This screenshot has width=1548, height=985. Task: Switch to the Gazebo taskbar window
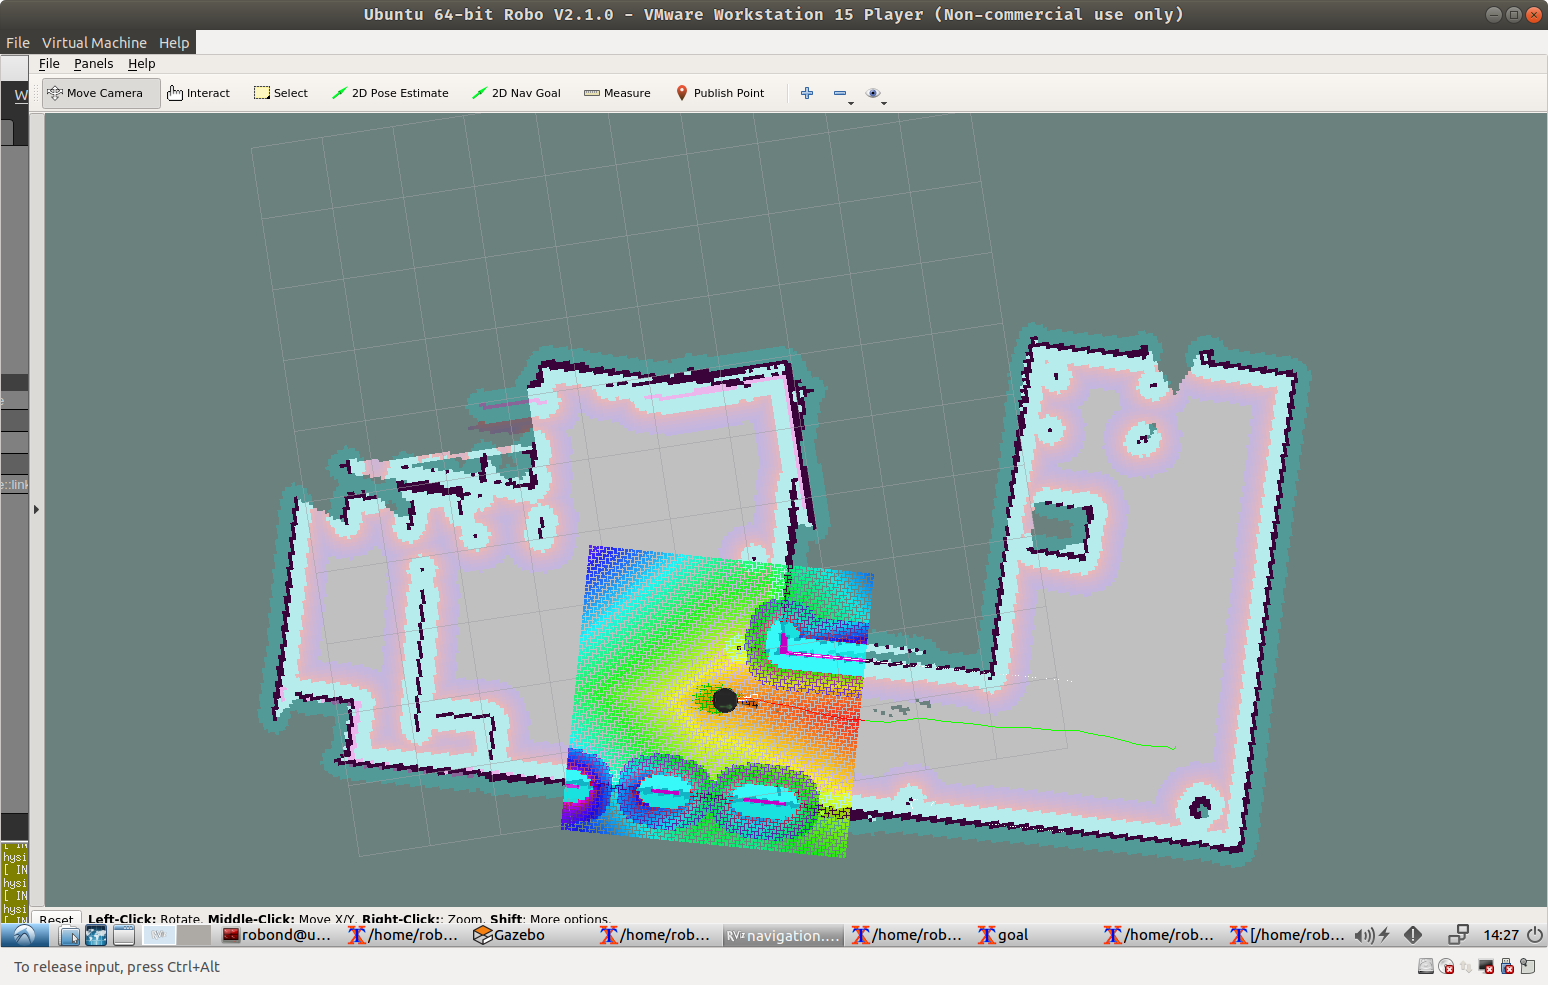[509, 935]
